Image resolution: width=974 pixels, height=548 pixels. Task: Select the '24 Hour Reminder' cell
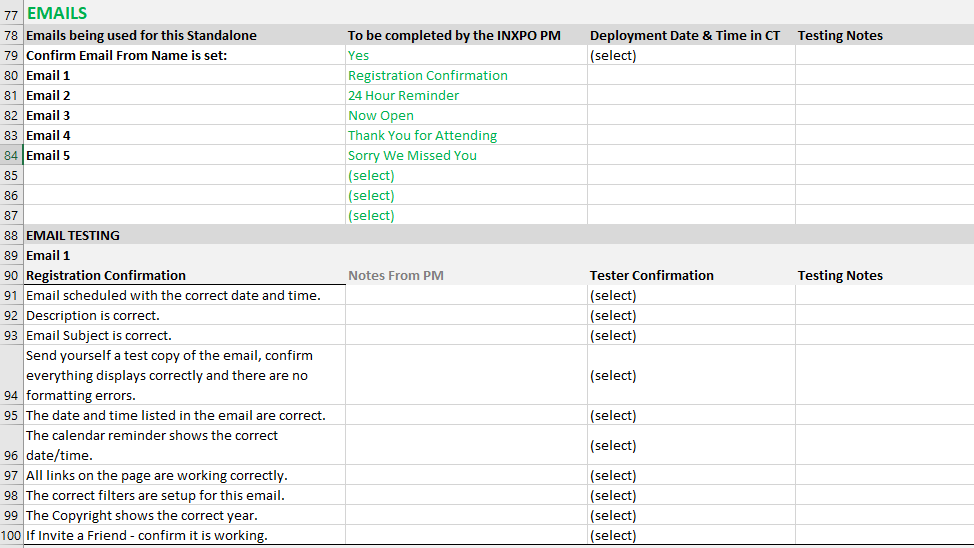pos(403,95)
